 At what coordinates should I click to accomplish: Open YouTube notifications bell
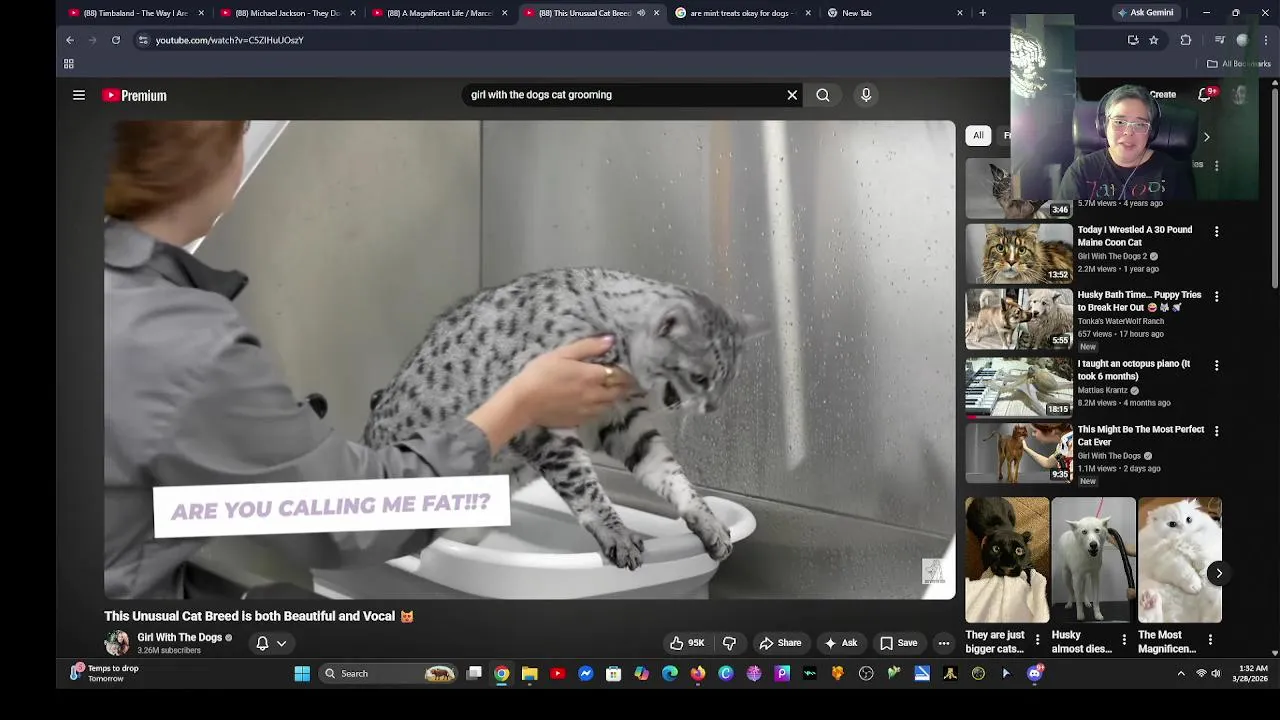pos(1205,95)
